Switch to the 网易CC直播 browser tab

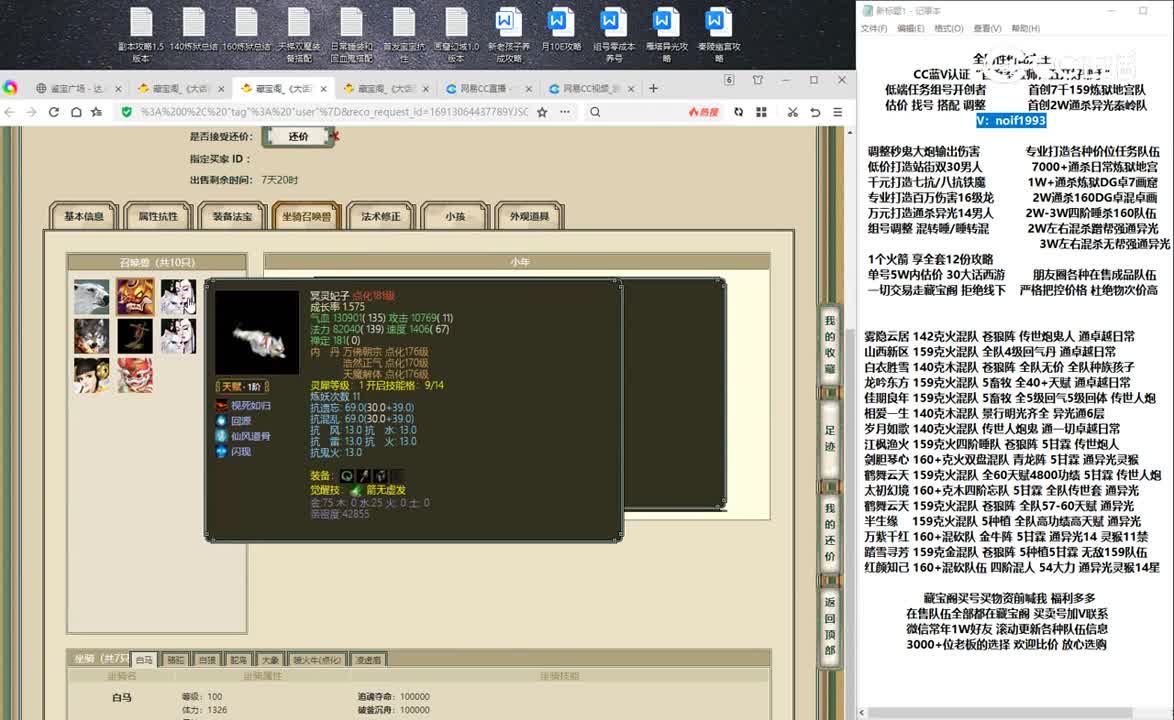487,88
